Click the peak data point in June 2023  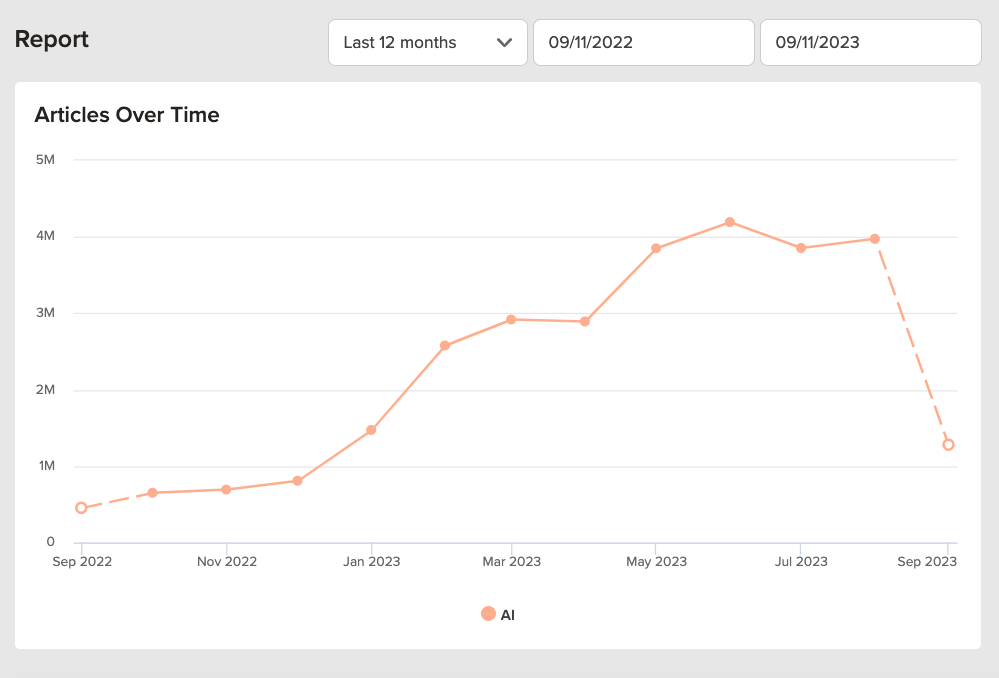pyautogui.click(x=730, y=222)
